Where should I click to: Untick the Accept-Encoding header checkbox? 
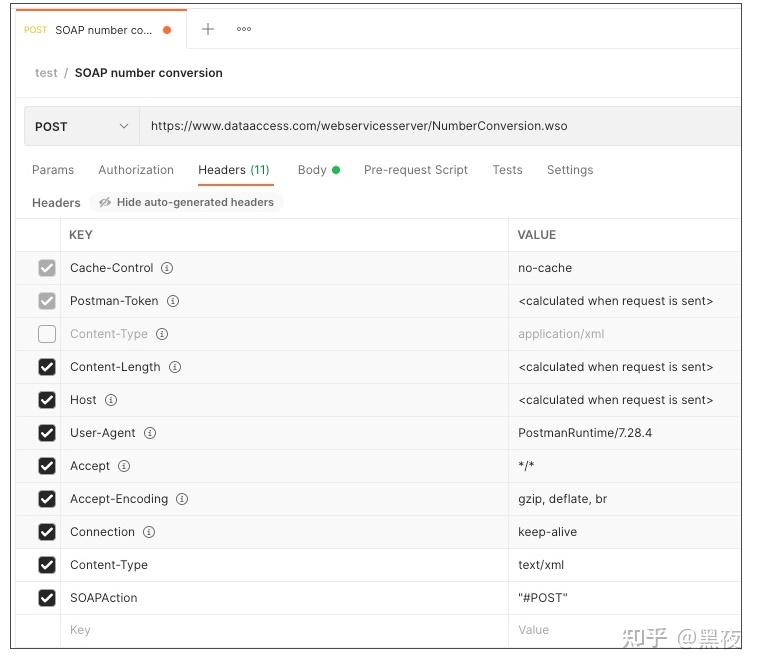coord(47,499)
